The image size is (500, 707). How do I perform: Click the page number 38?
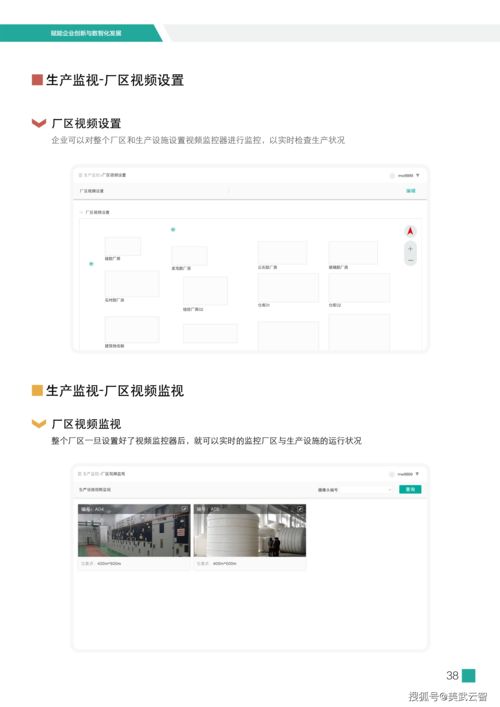452,675
